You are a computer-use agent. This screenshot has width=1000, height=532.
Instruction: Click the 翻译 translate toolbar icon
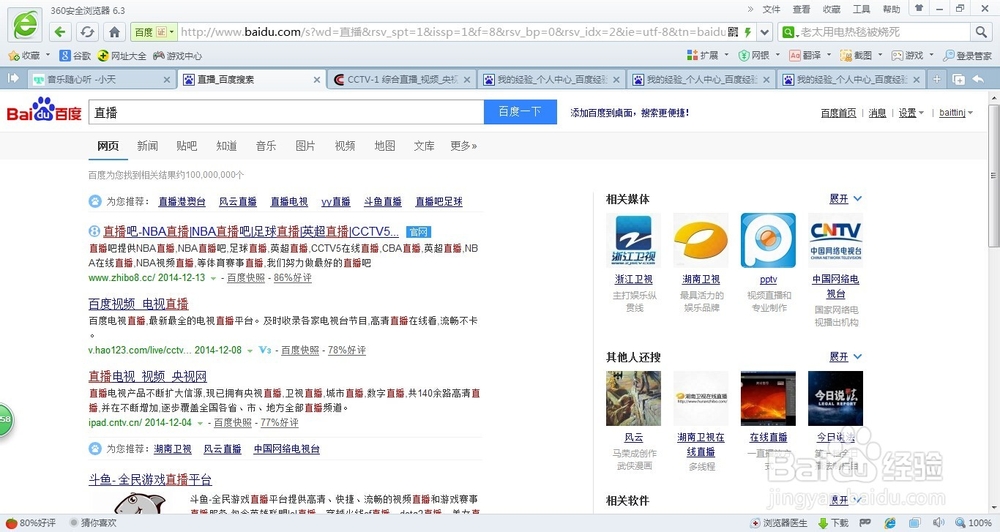(805, 55)
